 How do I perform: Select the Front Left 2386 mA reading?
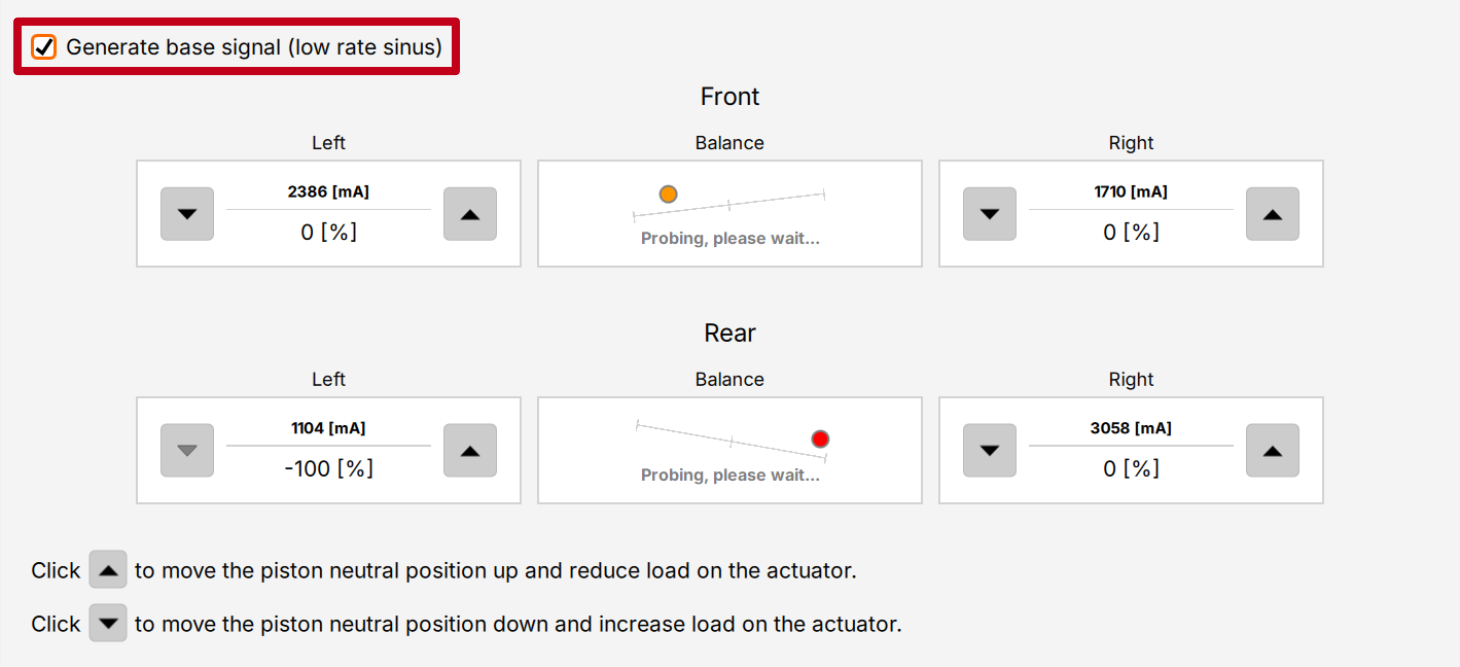pos(328,192)
